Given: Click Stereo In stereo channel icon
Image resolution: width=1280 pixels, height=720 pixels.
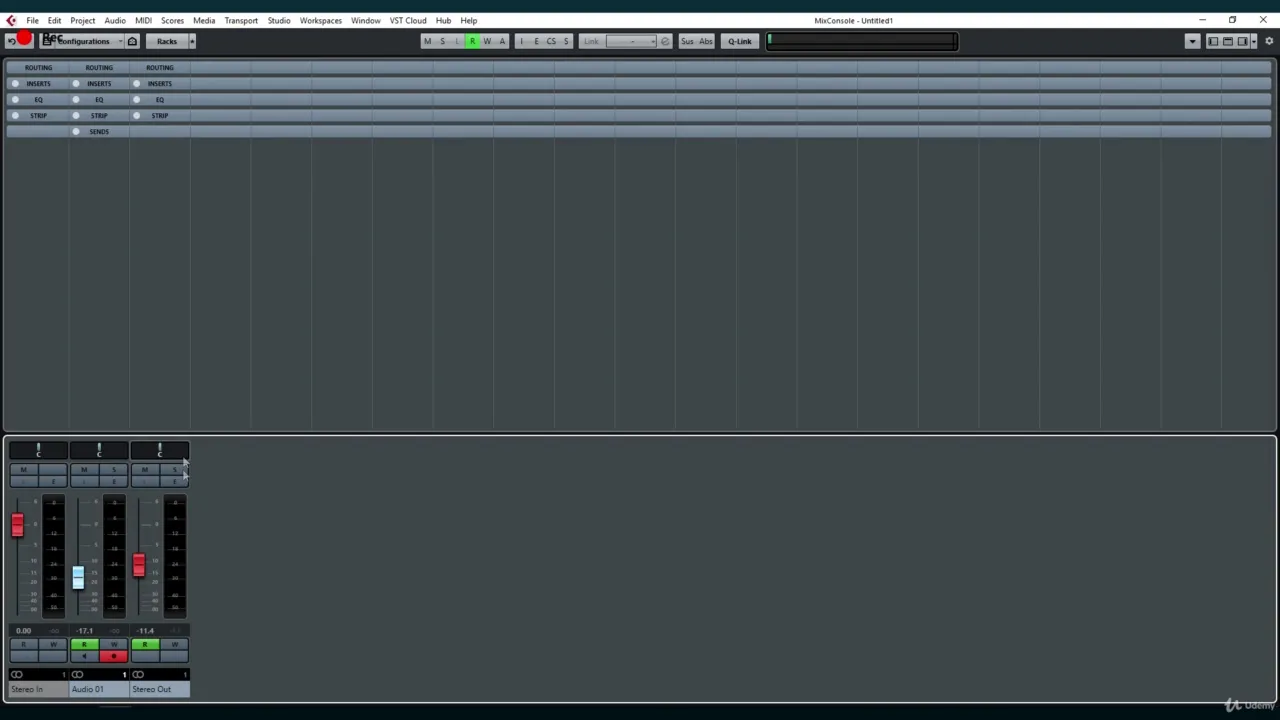Looking at the screenshot, I should 17,675.
